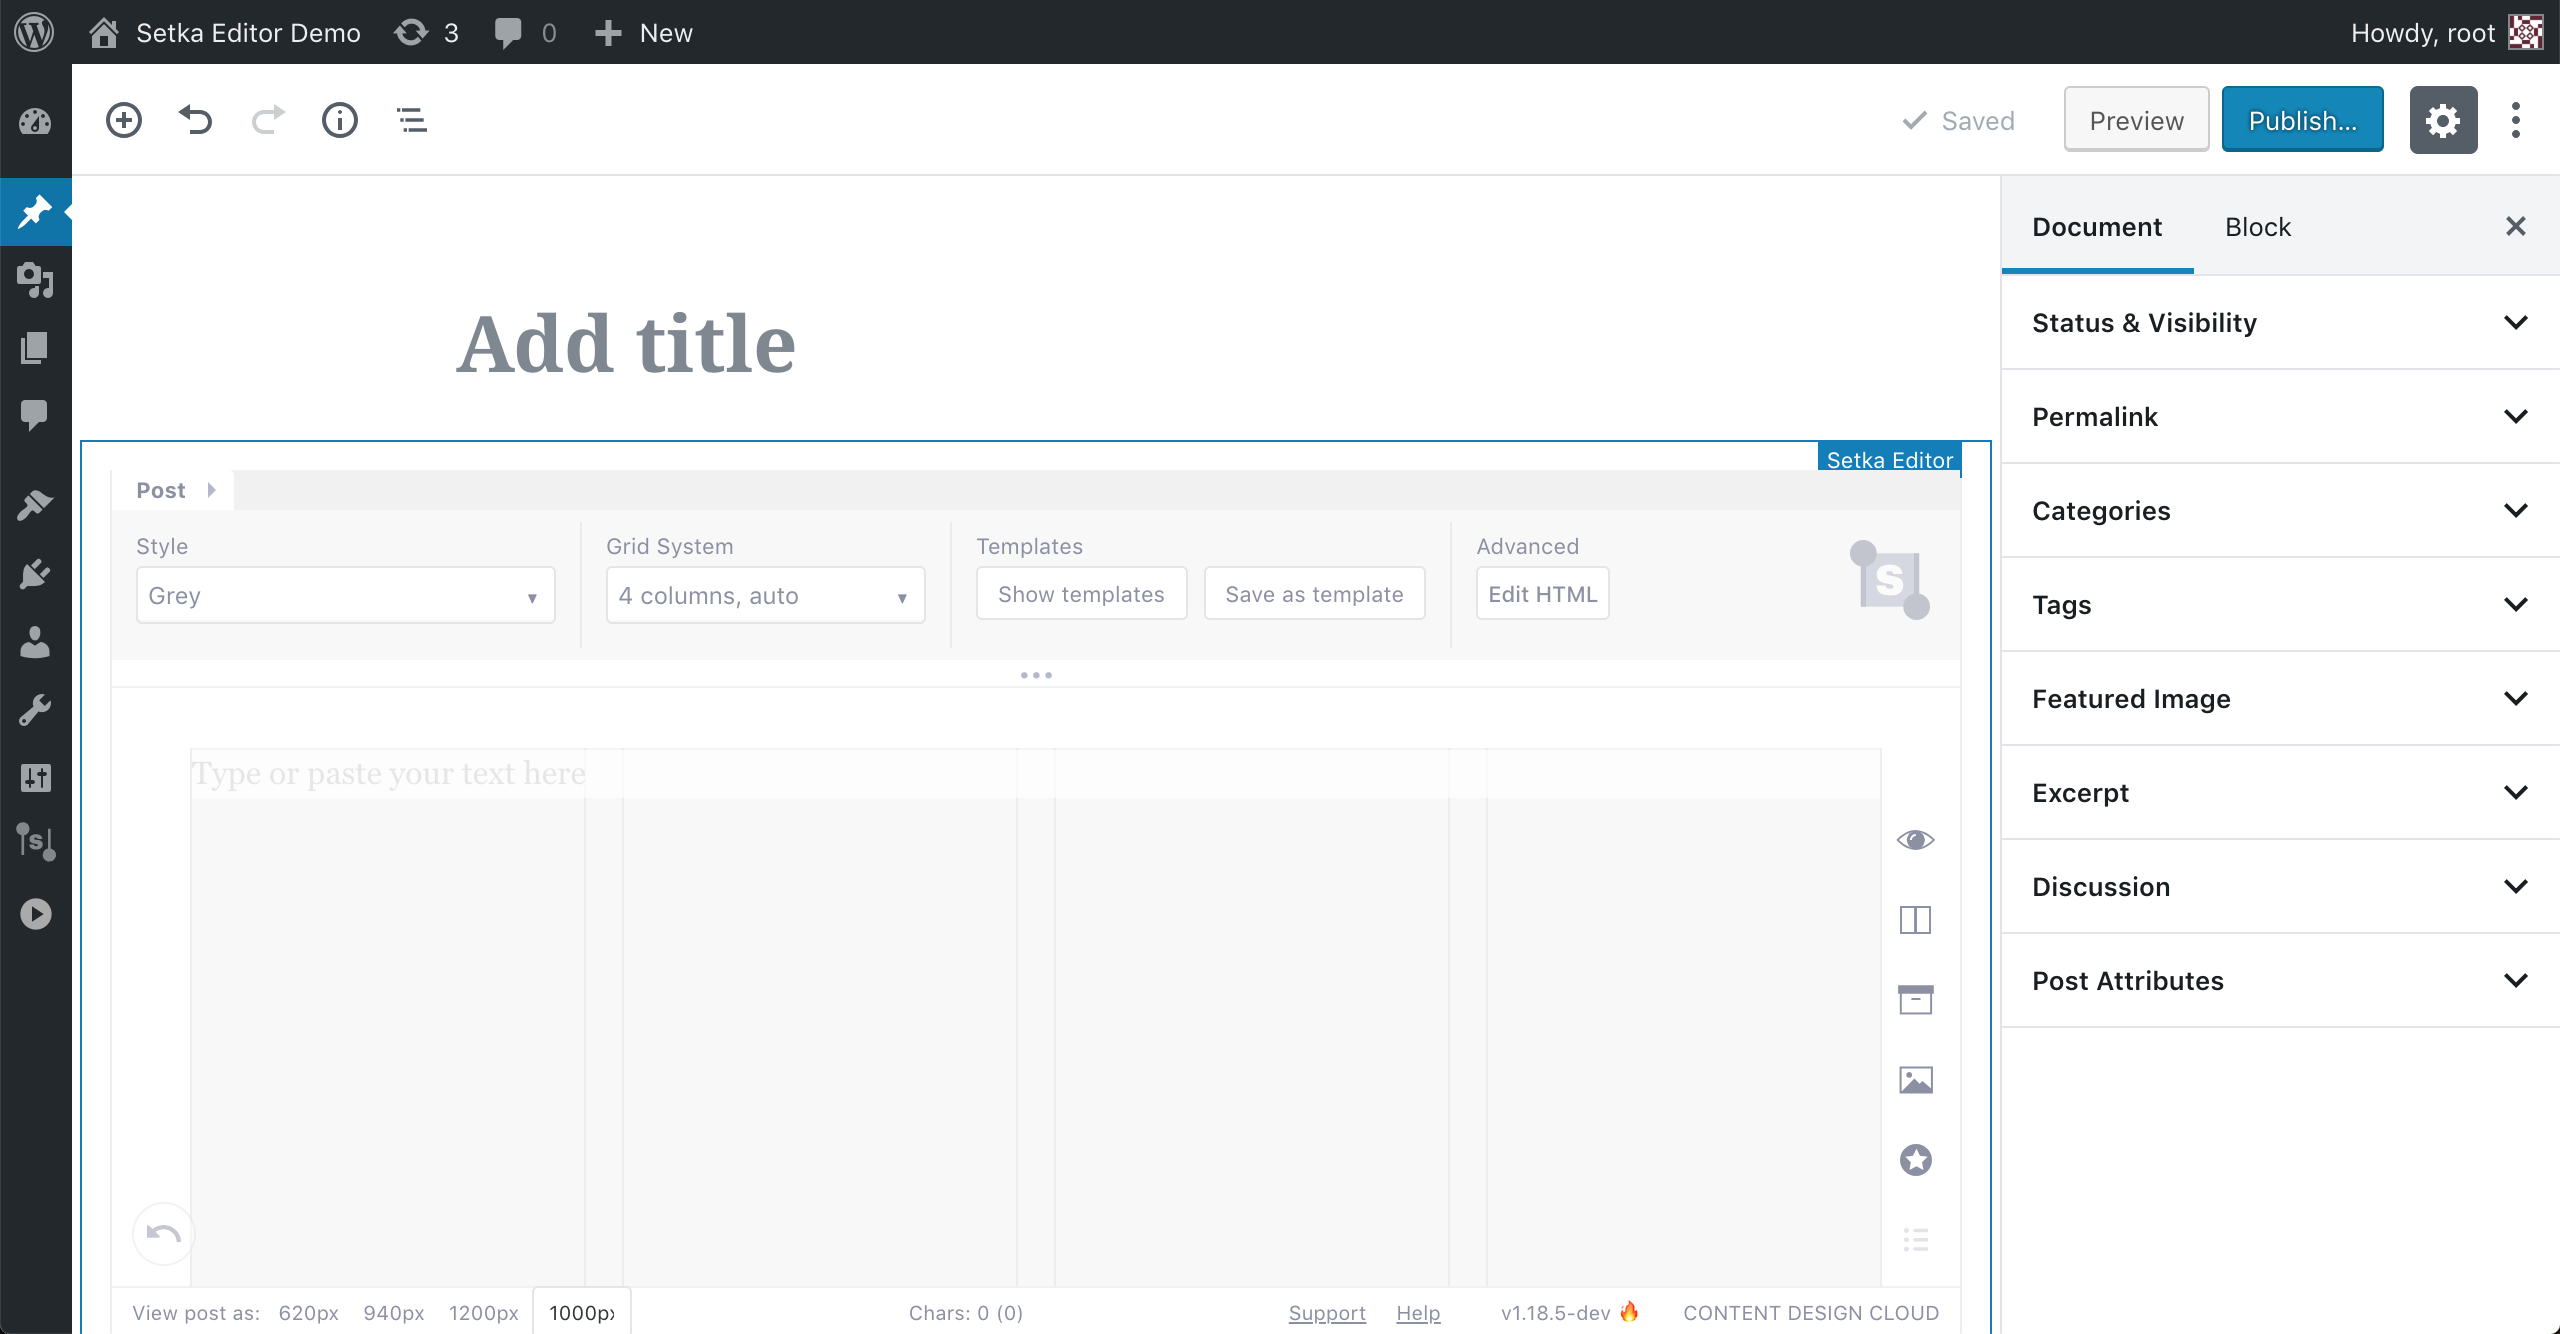The height and width of the screenshot is (1334, 2560).
Task: Expand the Featured Image panel
Action: pyautogui.click(x=2280, y=699)
